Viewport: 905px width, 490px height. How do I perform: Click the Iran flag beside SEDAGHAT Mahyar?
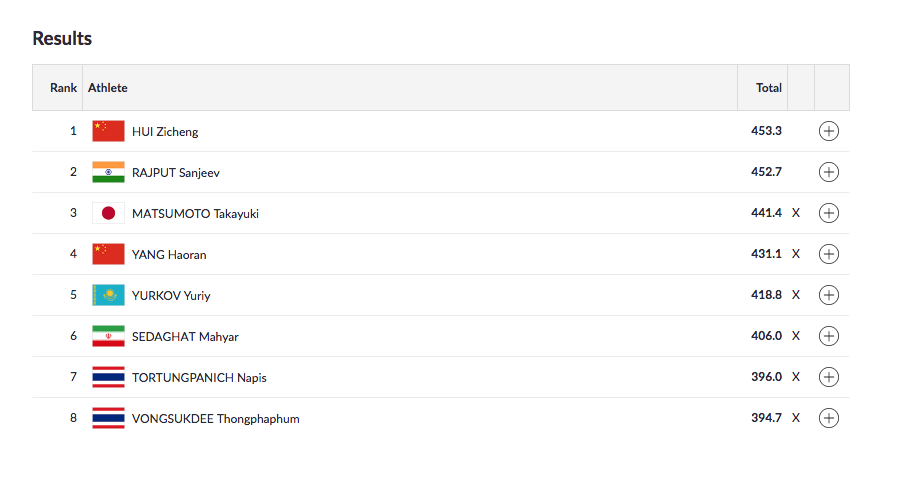[x=108, y=336]
